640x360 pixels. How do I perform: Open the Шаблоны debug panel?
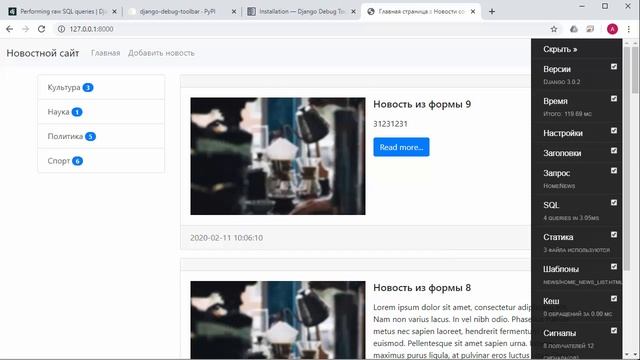point(561,269)
